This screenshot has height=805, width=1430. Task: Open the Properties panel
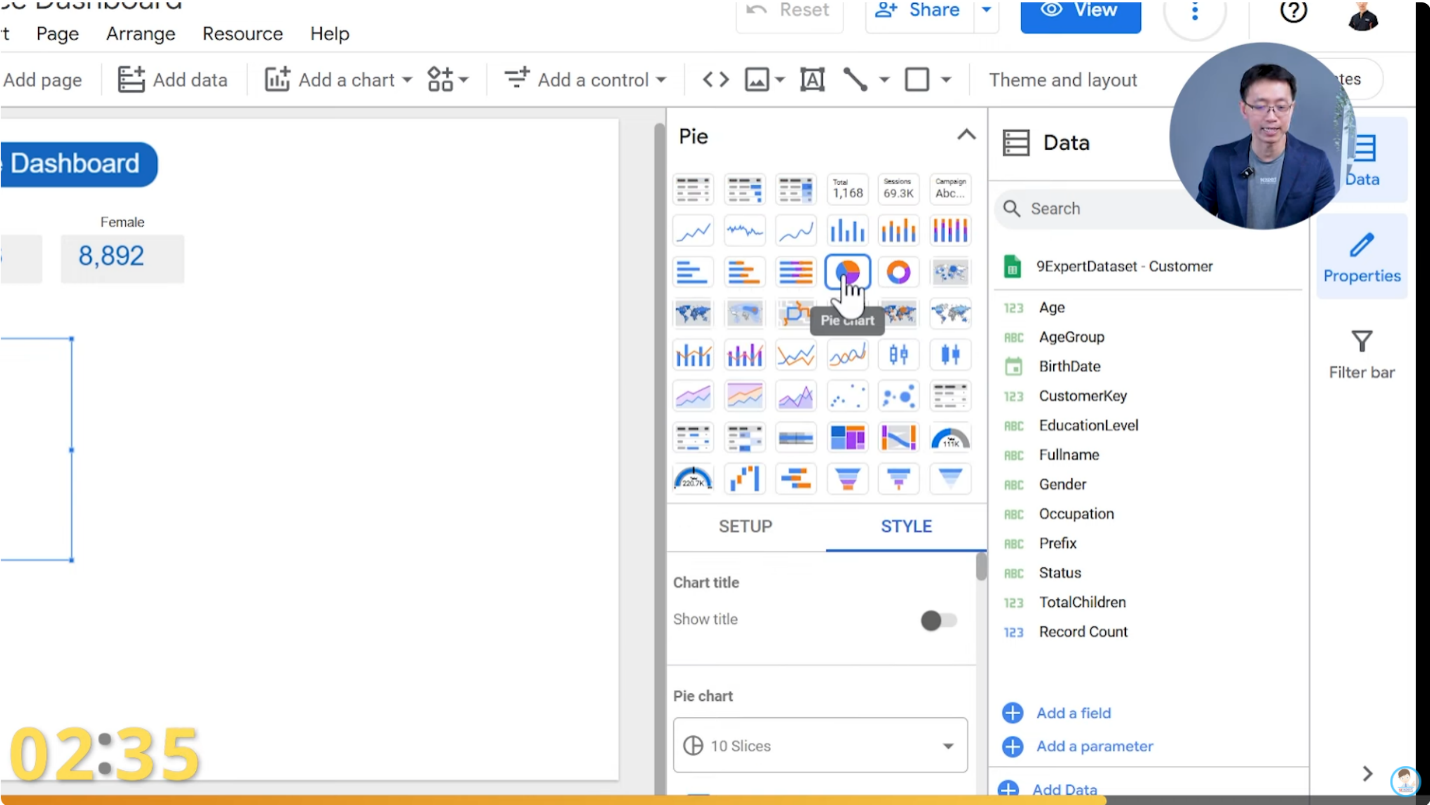tap(1360, 257)
